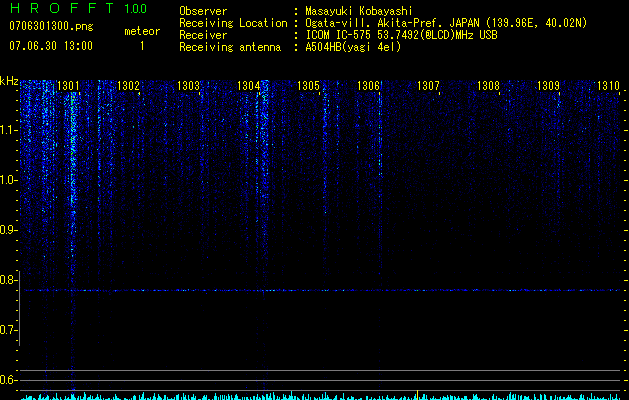629x400 pixels.
Task: Click the Observer label
Action: (203, 11)
